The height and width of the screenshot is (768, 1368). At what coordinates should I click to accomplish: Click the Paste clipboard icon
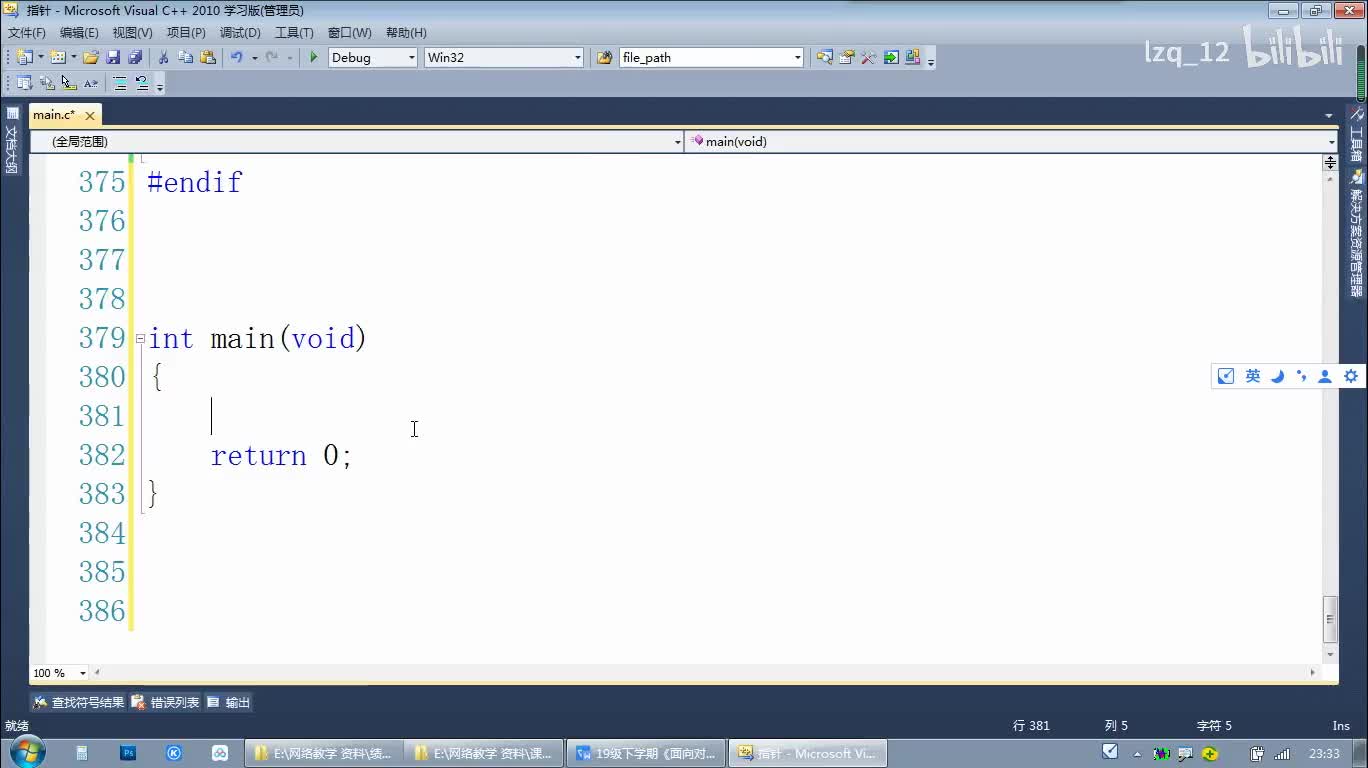pos(208,58)
